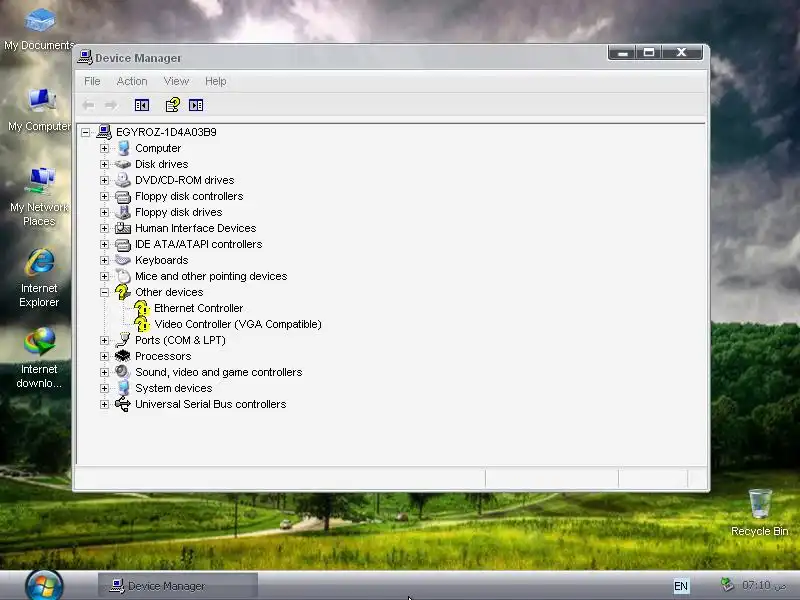
Task: Select the System devices label text
Action: [173, 388]
